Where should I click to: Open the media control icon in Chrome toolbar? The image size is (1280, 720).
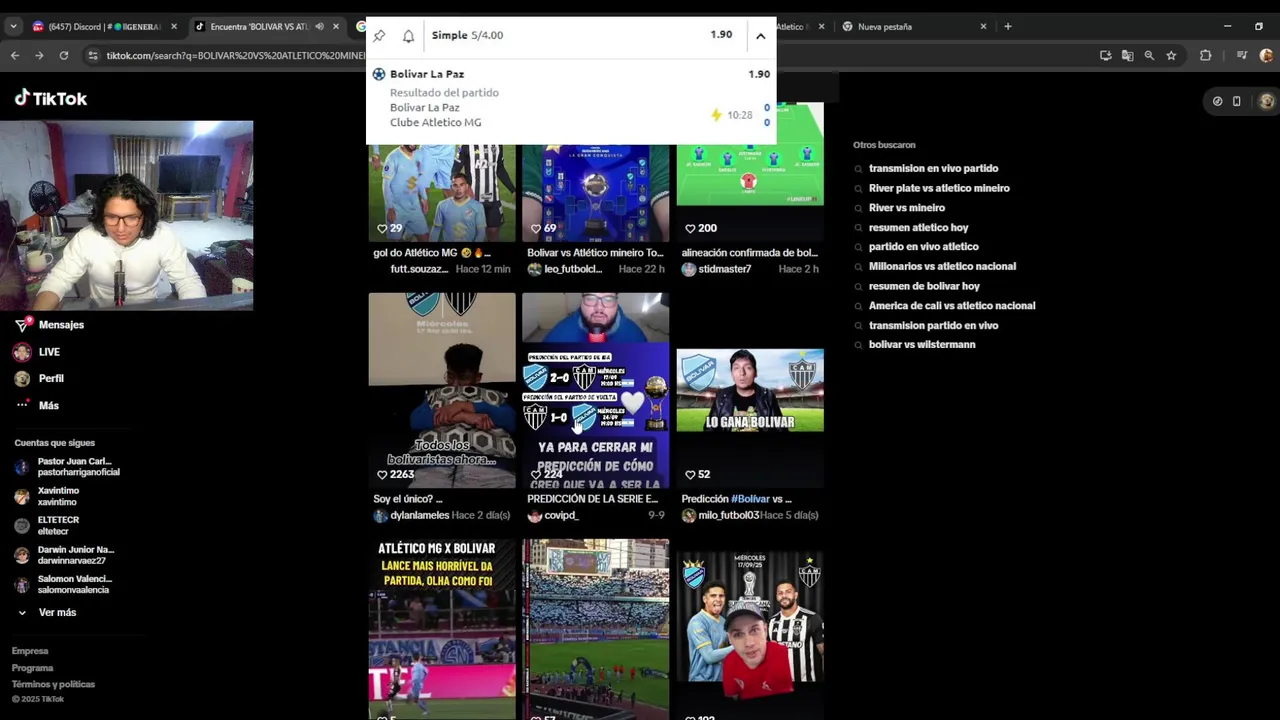[1241, 56]
